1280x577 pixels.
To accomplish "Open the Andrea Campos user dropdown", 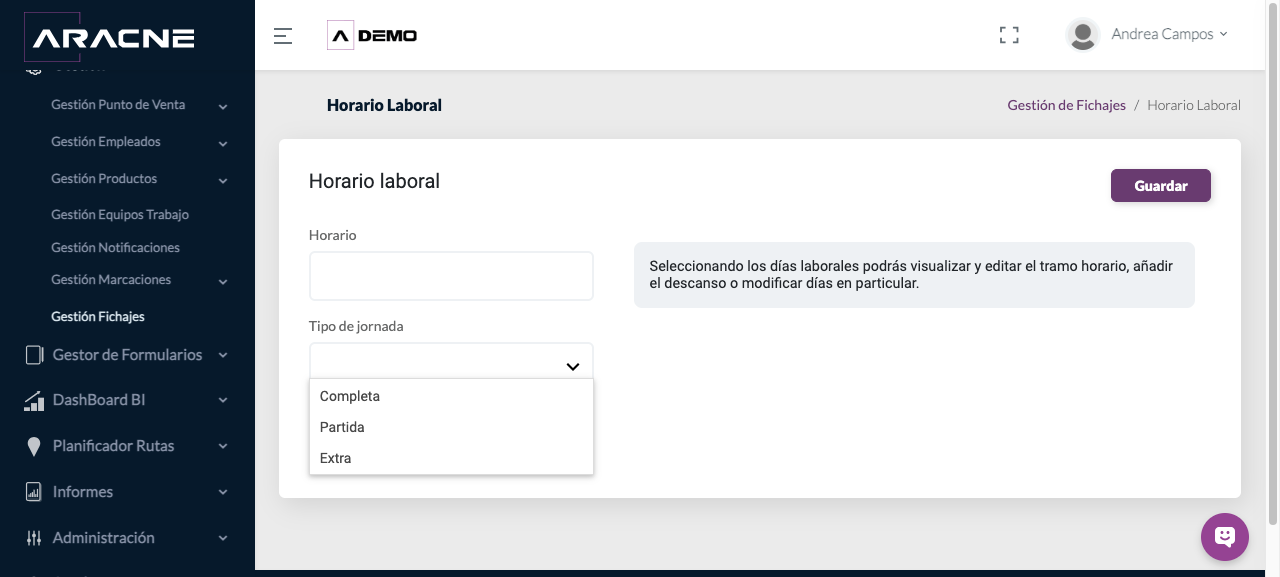I will (1169, 34).
